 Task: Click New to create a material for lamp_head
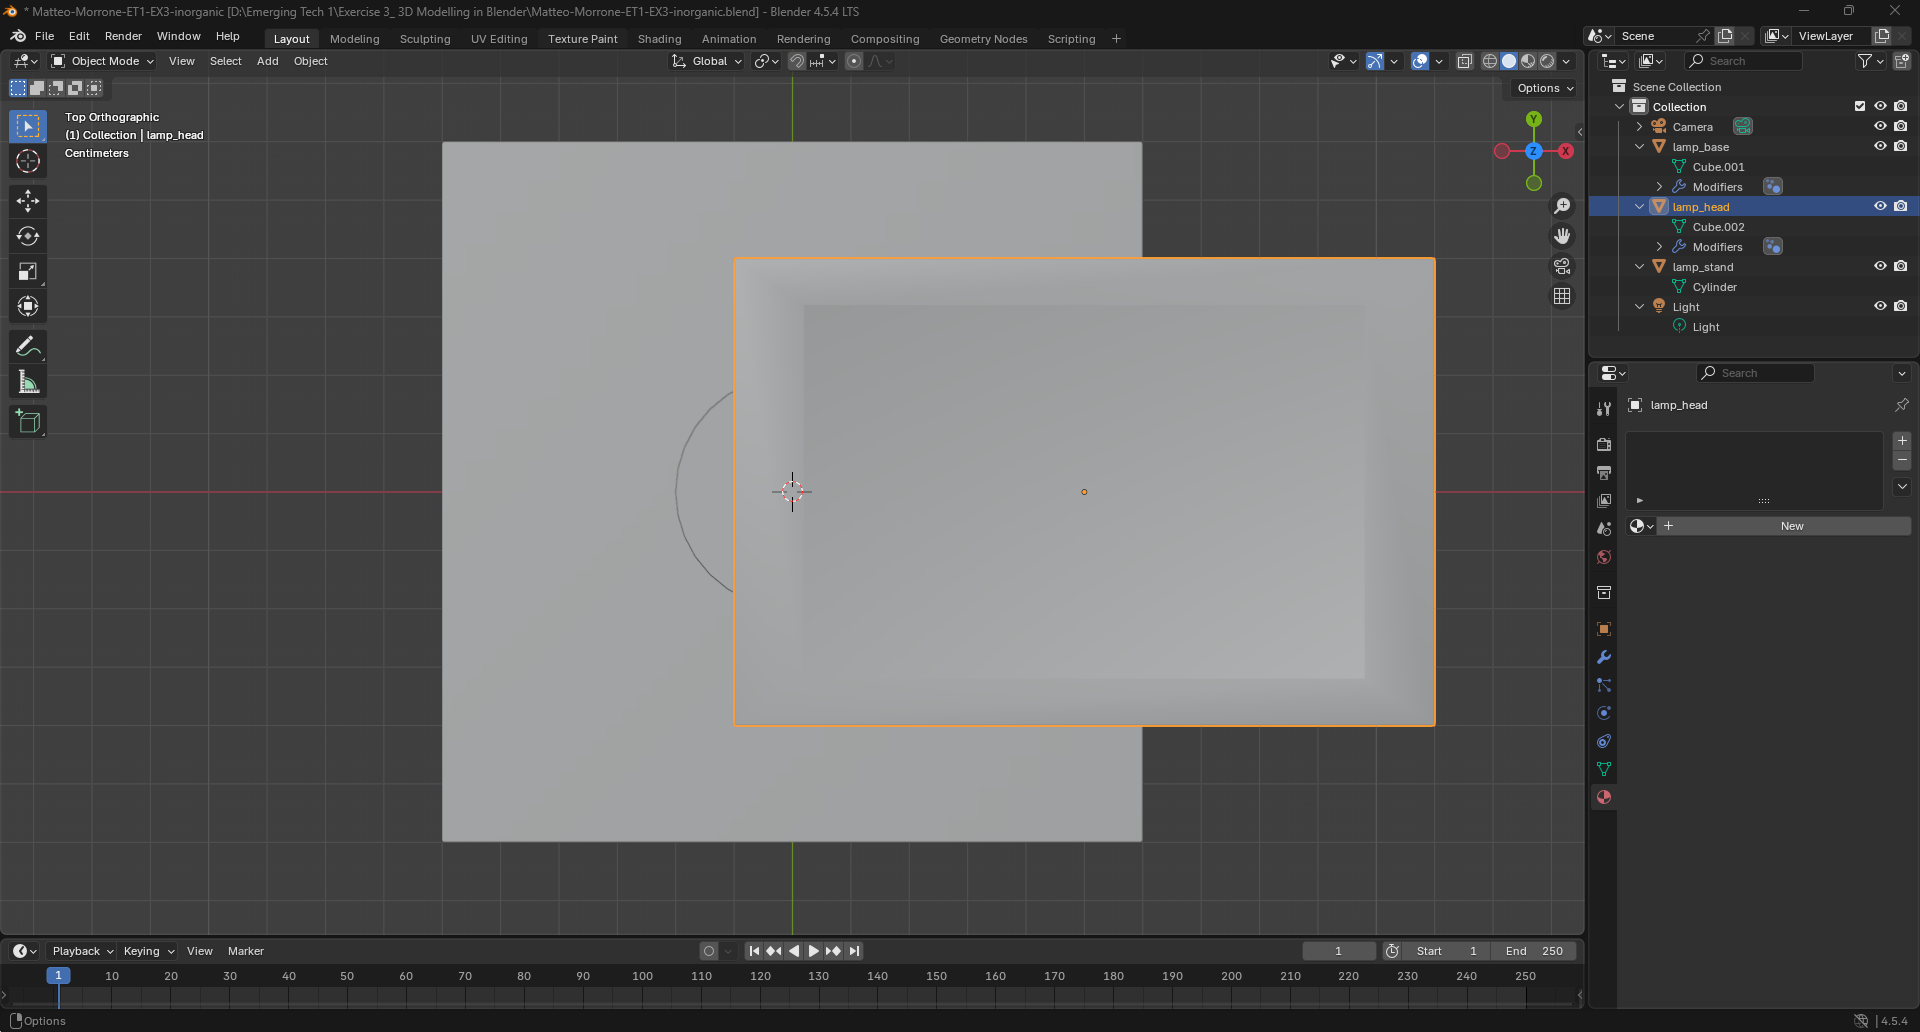click(1791, 526)
